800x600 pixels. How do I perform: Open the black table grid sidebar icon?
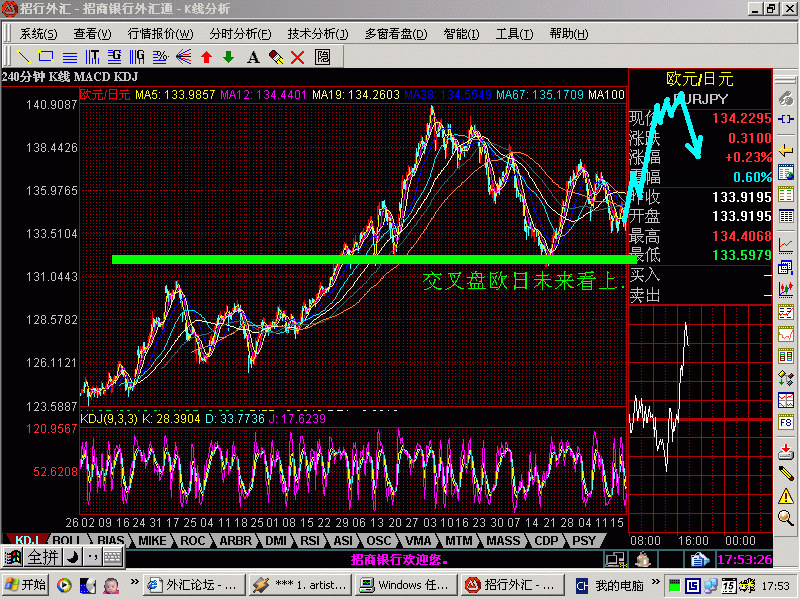[786, 216]
